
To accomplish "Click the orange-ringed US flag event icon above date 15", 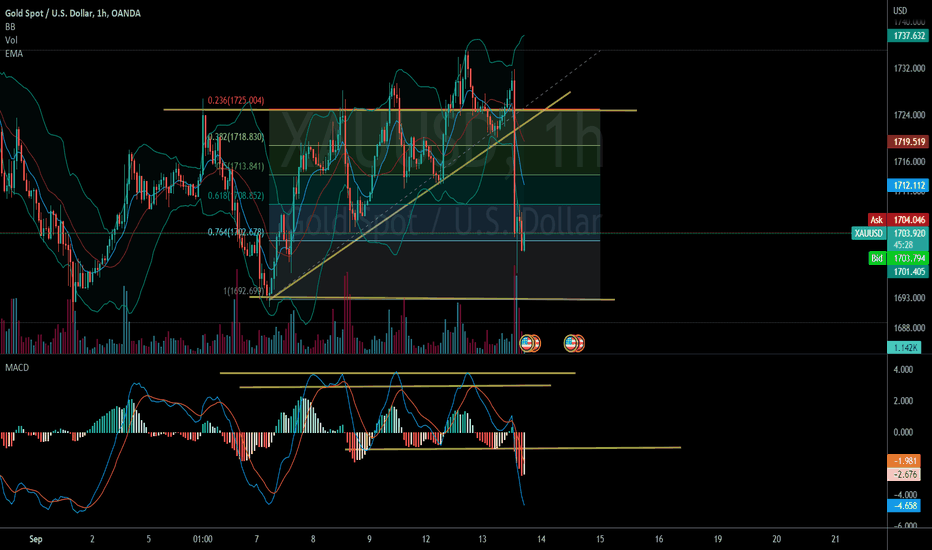I will coord(580,343).
